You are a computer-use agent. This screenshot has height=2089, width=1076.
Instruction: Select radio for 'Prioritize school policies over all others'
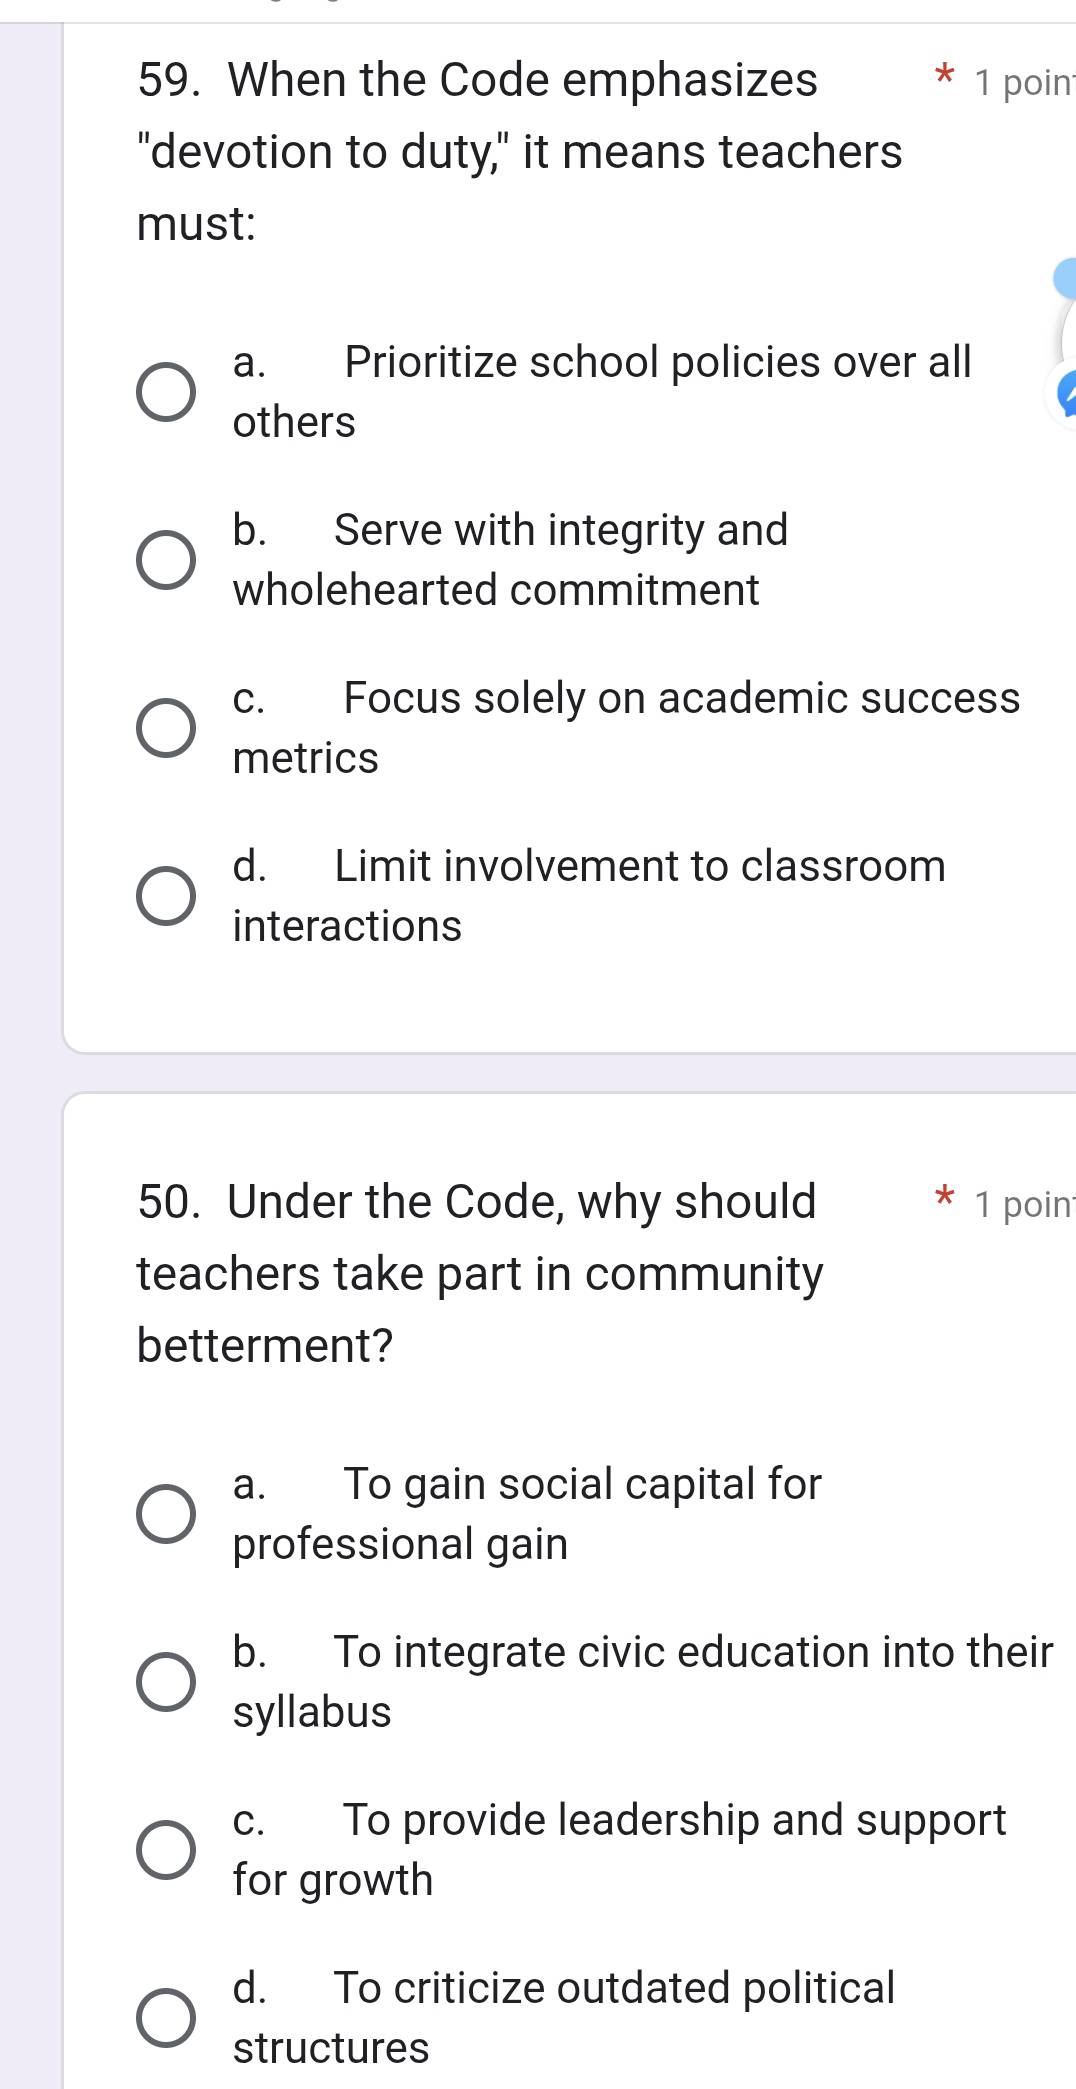166,392
